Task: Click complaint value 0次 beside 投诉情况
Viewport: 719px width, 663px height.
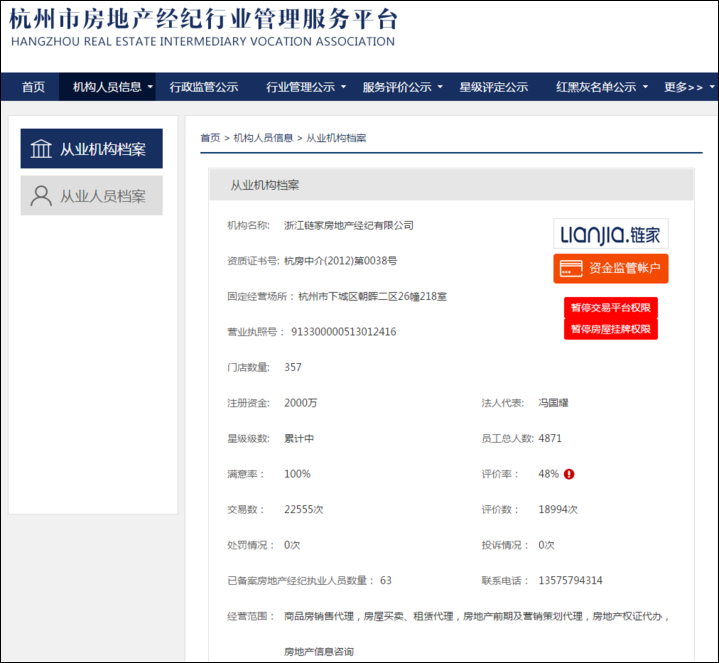Action: [x=547, y=545]
